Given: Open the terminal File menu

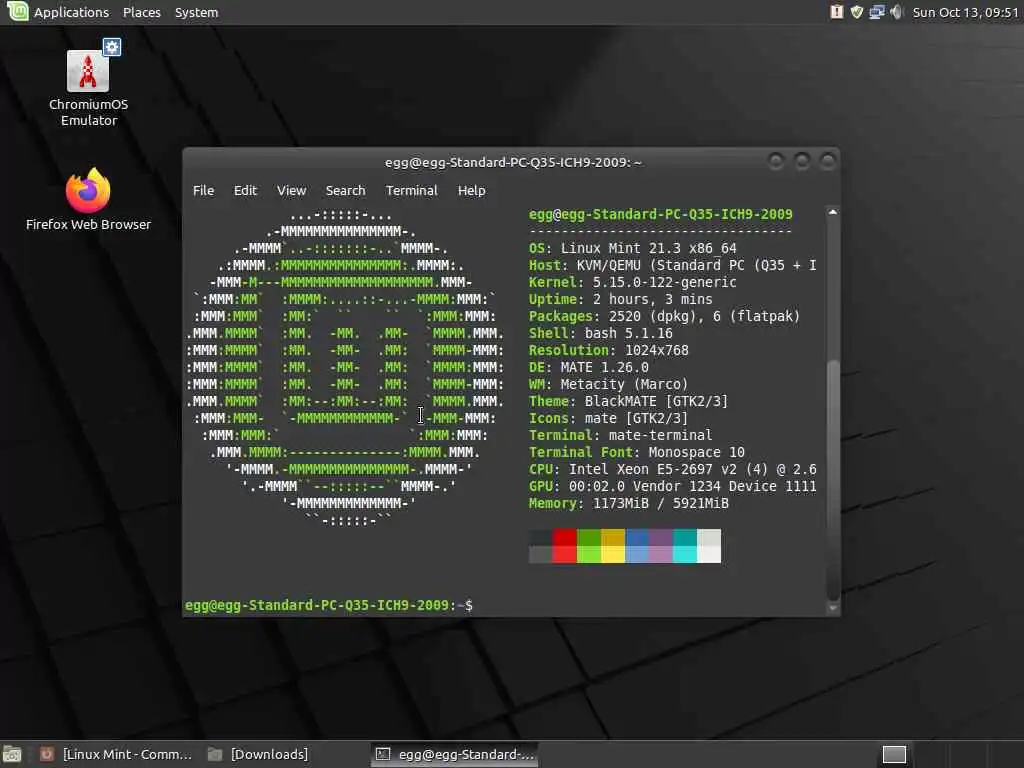Looking at the screenshot, I should [x=203, y=190].
